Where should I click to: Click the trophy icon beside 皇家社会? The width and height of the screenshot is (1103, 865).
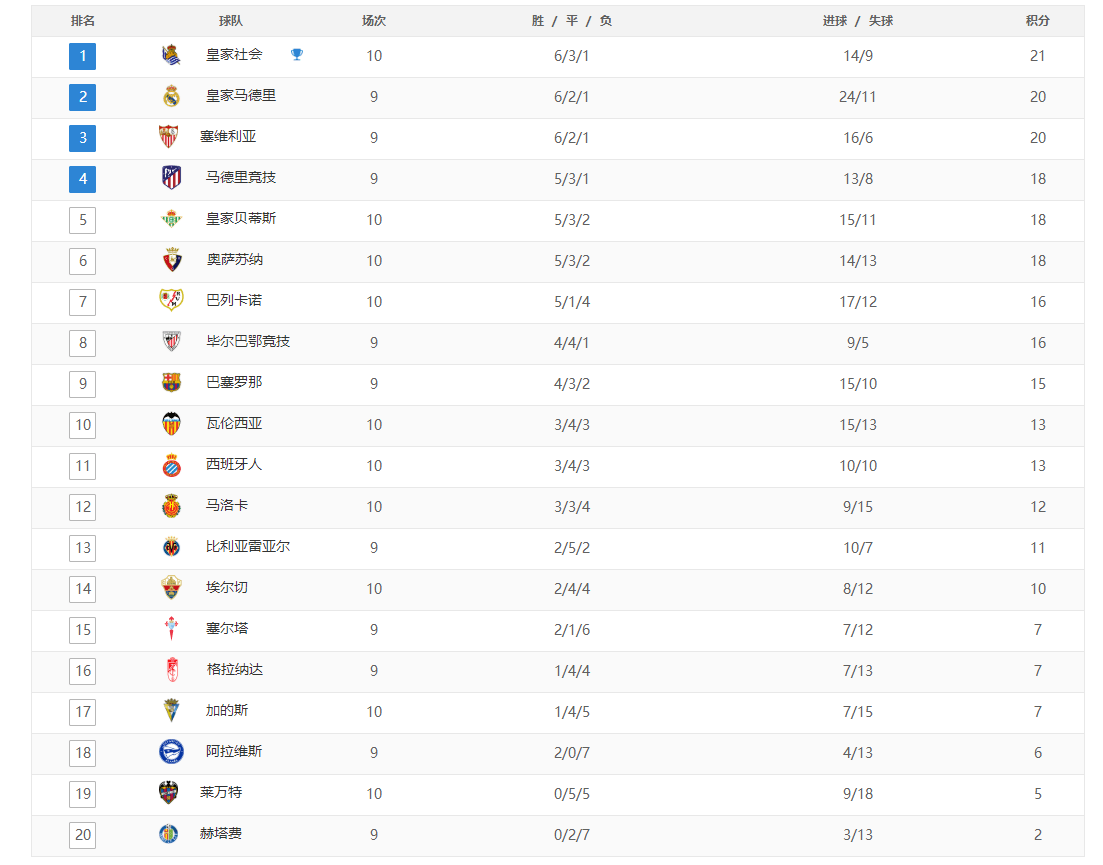pyautogui.click(x=297, y=54)
